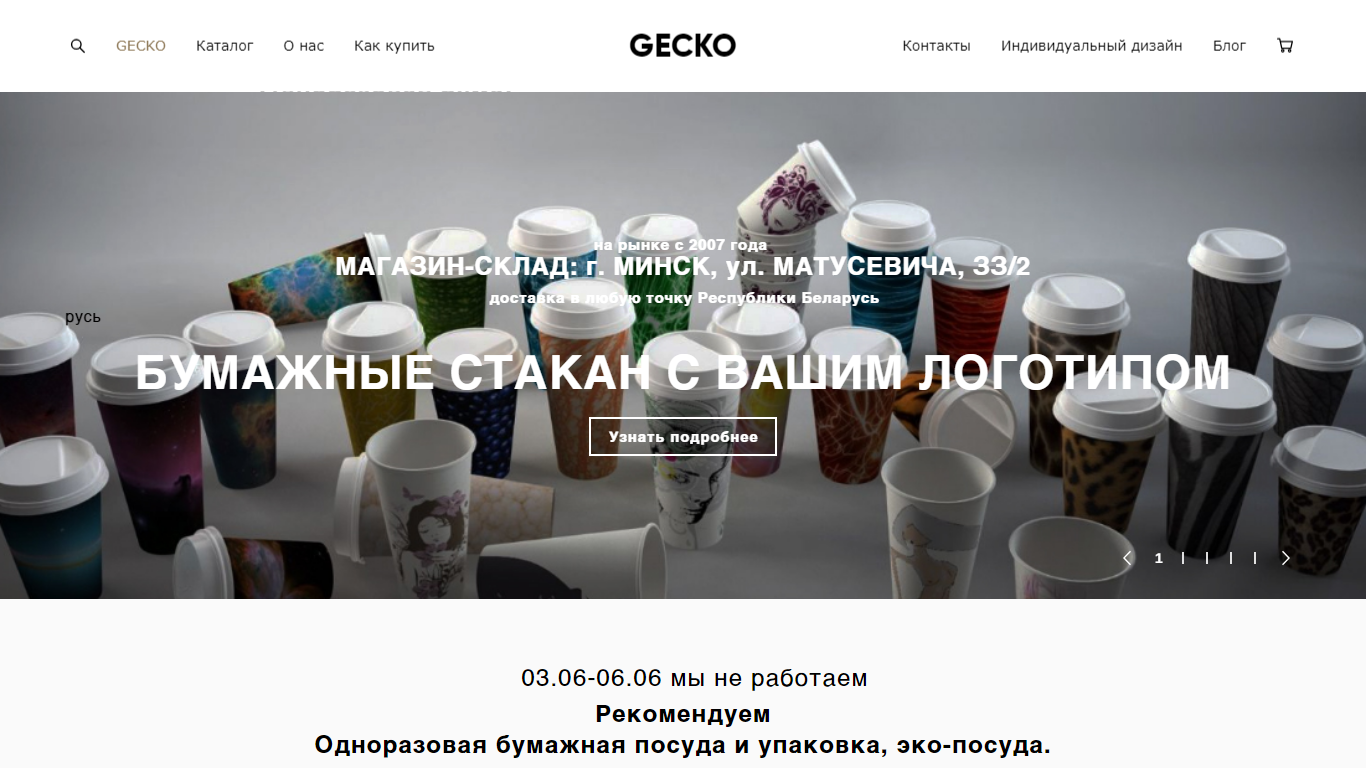Viewport: 1366px width, 768px height.
Task: Open the Блог page
Action: (x=1229, y=46)
